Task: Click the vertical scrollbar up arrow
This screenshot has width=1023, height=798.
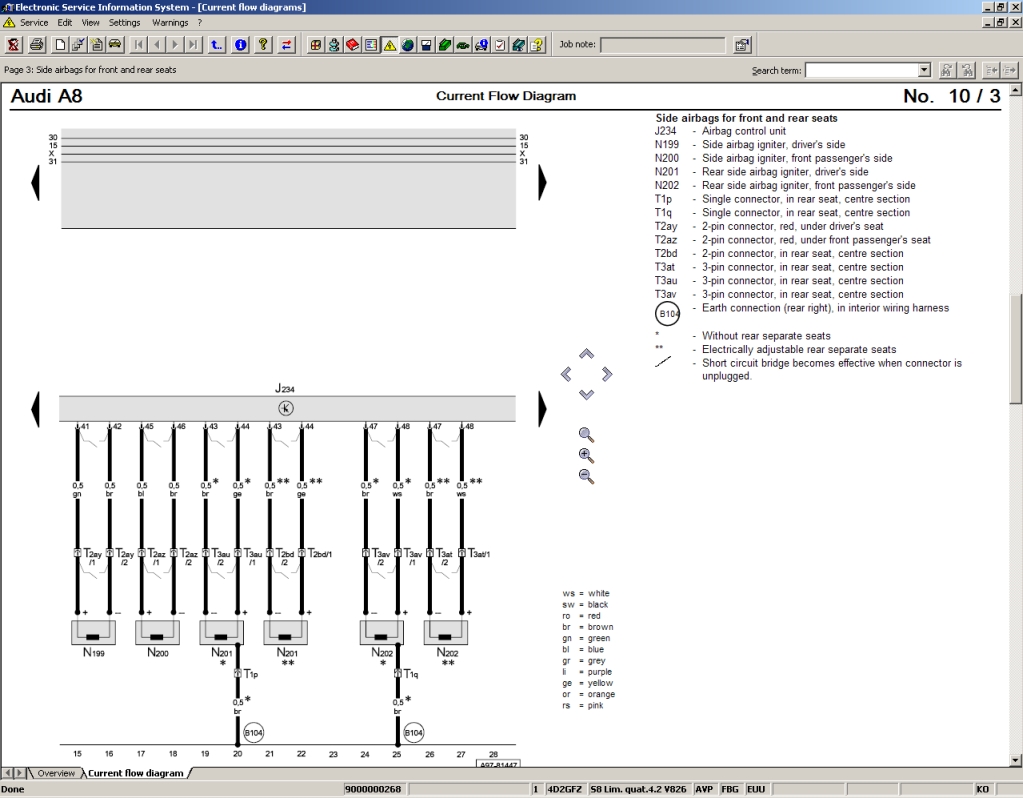Action: pyautogui.click(x=1016, y=91)
